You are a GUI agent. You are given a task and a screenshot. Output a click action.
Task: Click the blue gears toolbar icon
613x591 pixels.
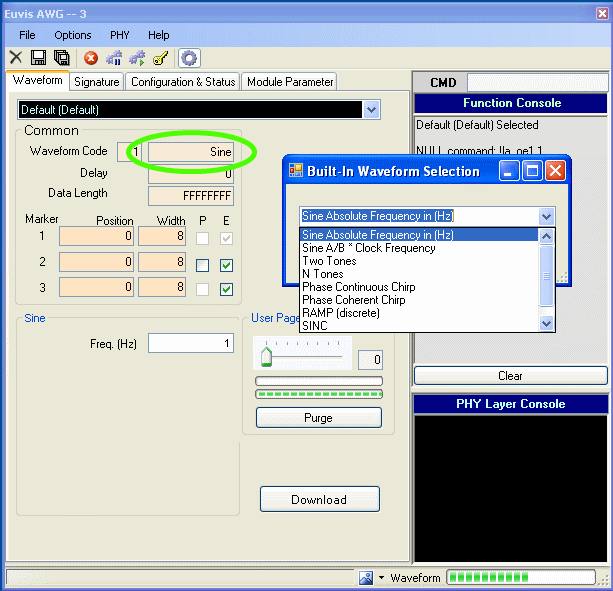[114, 58]
